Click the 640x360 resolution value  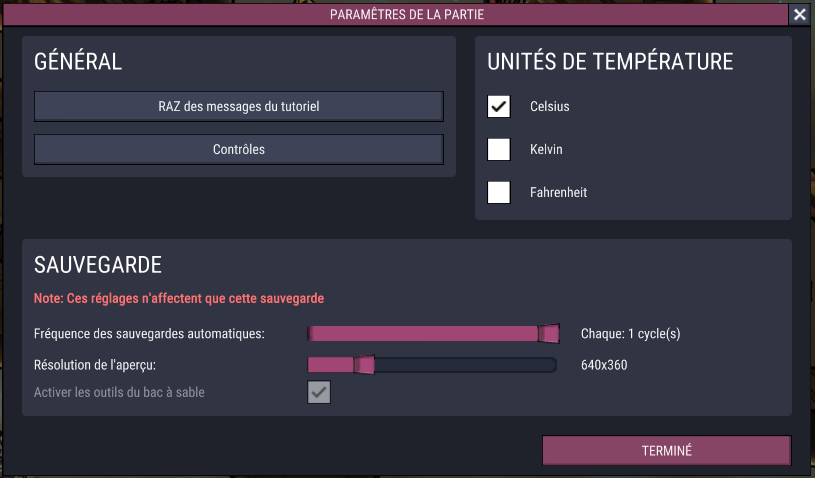604,365
